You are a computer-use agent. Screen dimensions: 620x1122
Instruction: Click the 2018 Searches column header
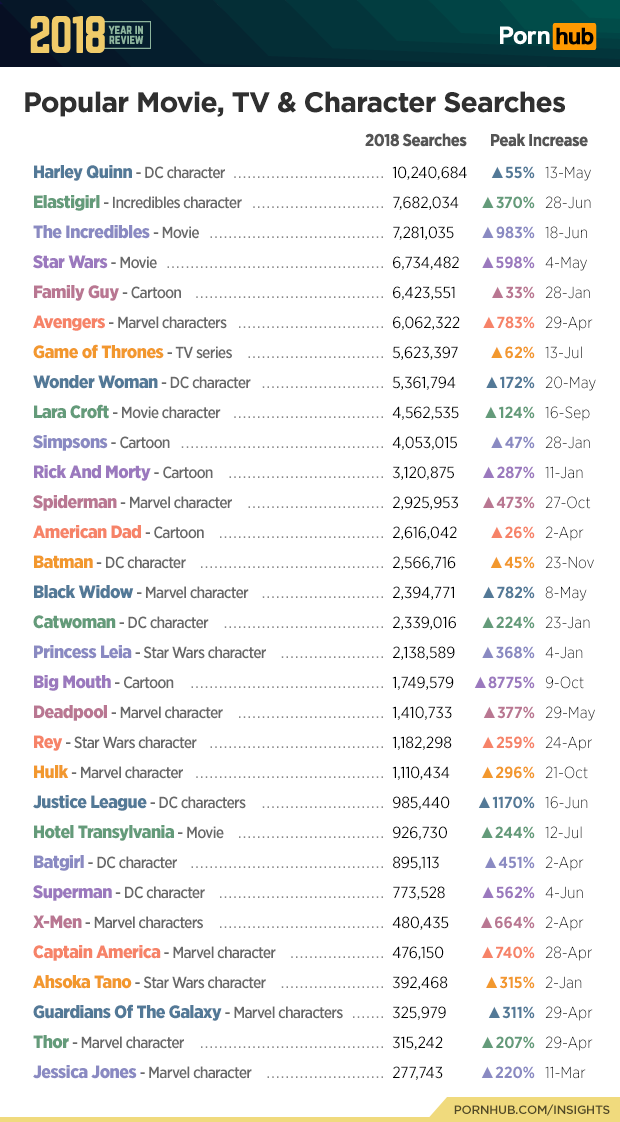[x=415, y=140]
